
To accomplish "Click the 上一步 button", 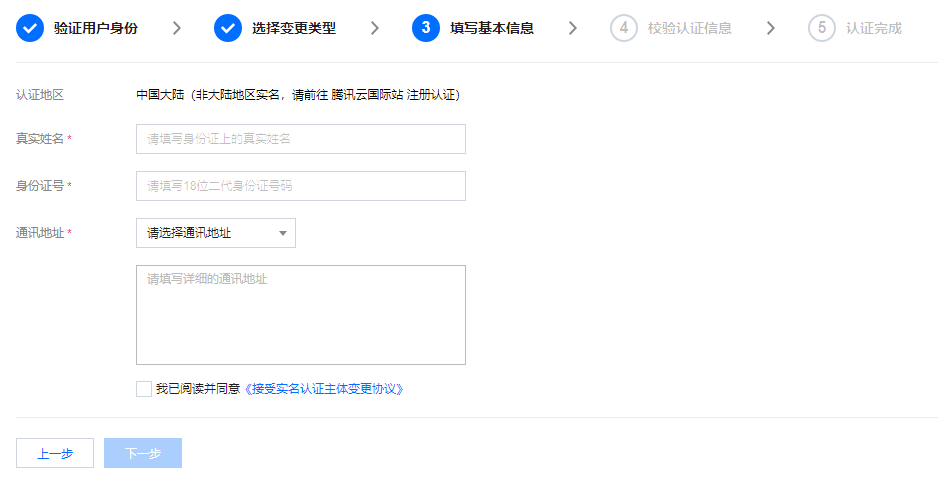I will (55, 453).
